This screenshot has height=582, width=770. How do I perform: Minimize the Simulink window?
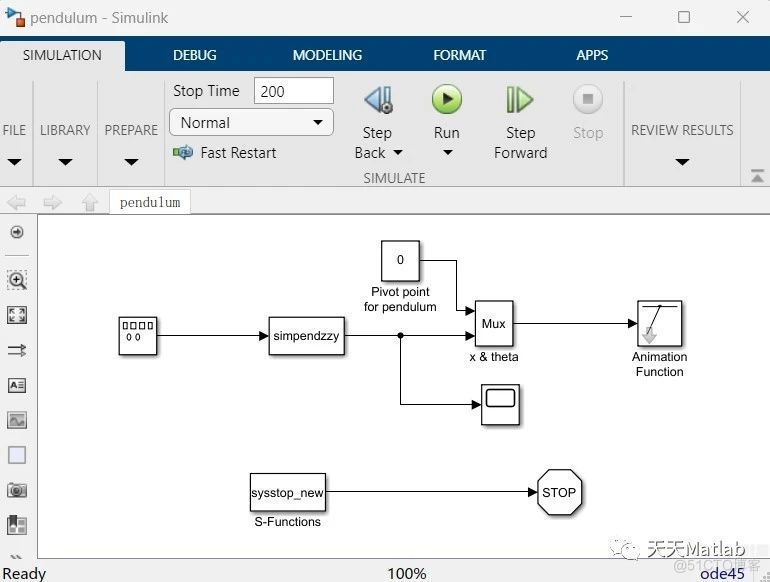(x=626, y=17)
